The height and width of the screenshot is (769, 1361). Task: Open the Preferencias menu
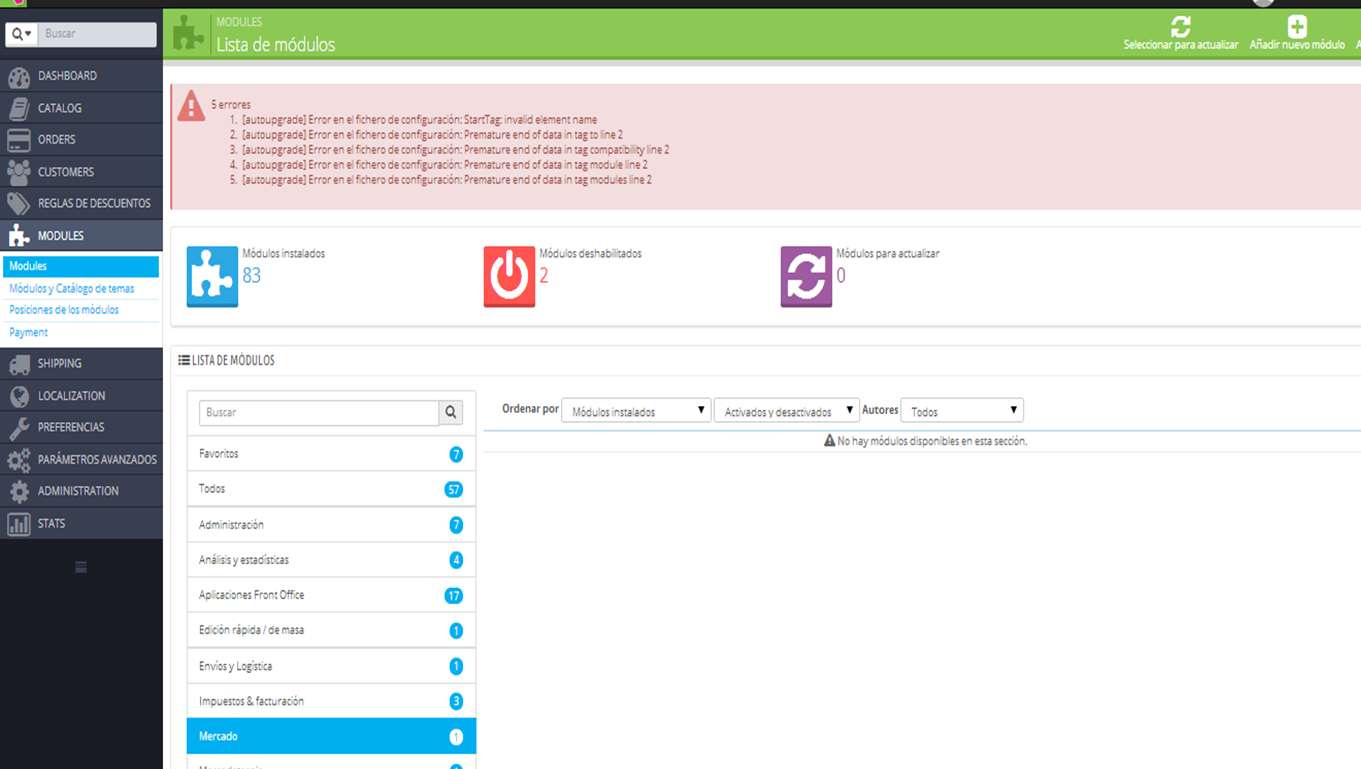click(81, 428)
